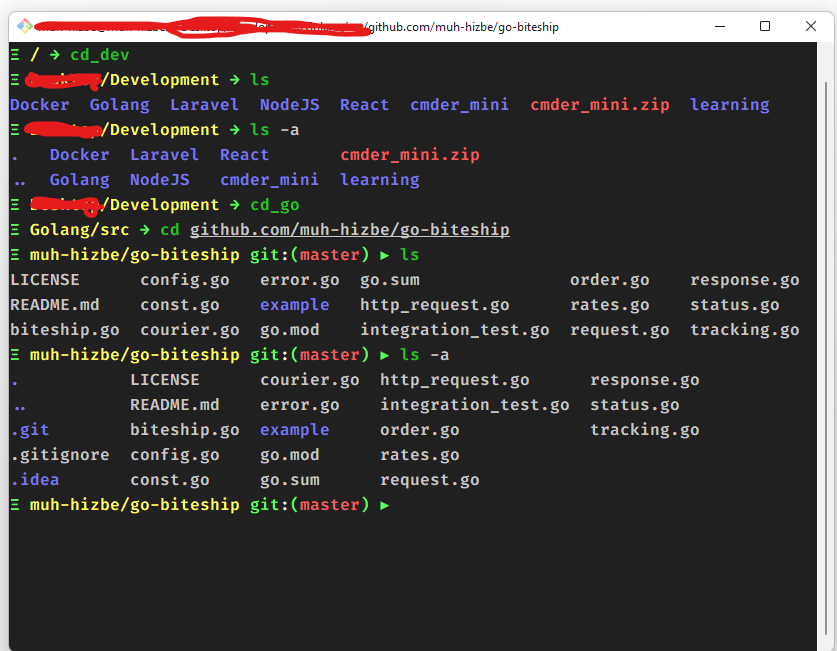Select the Docker folder in the listing
The height and width of the screenshot is (651, 837).
(x=39, y=104)
